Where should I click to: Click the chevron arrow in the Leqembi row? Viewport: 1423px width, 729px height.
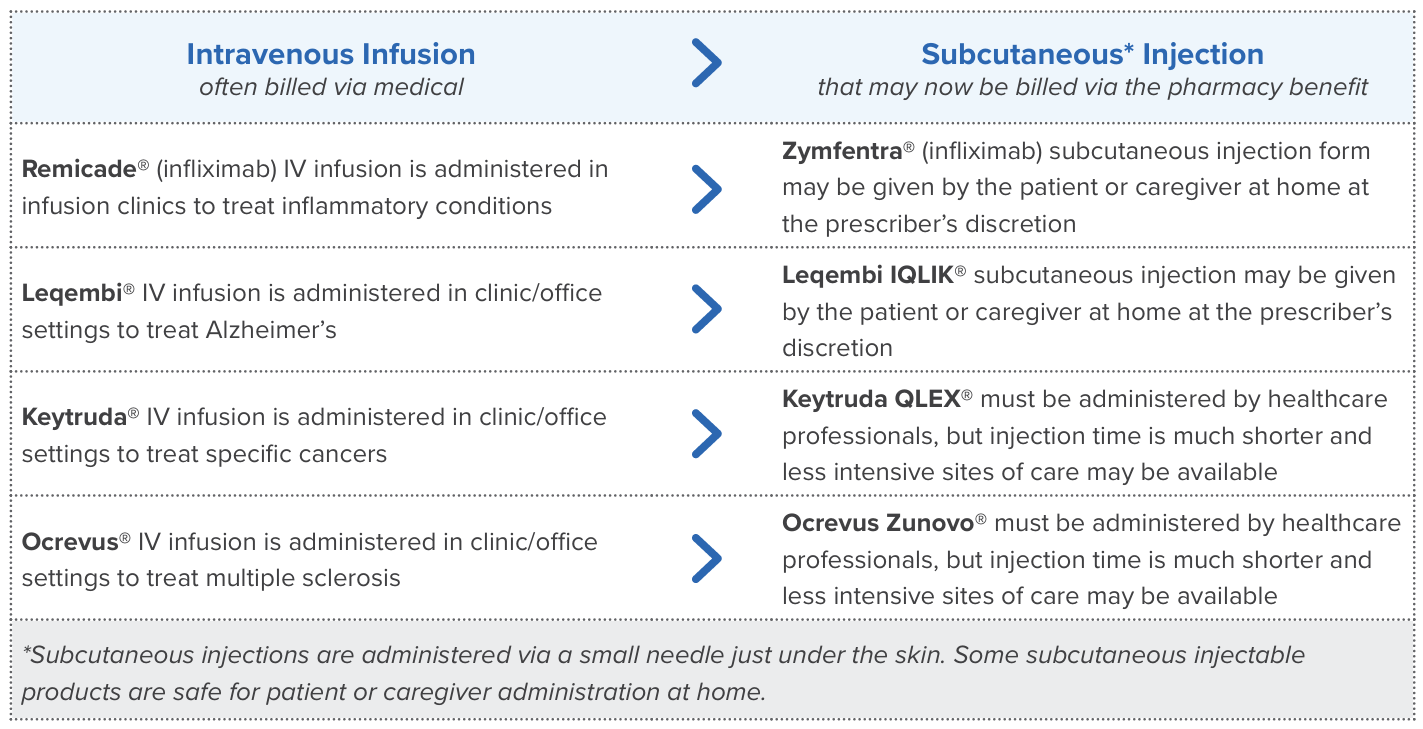point(706,310)
